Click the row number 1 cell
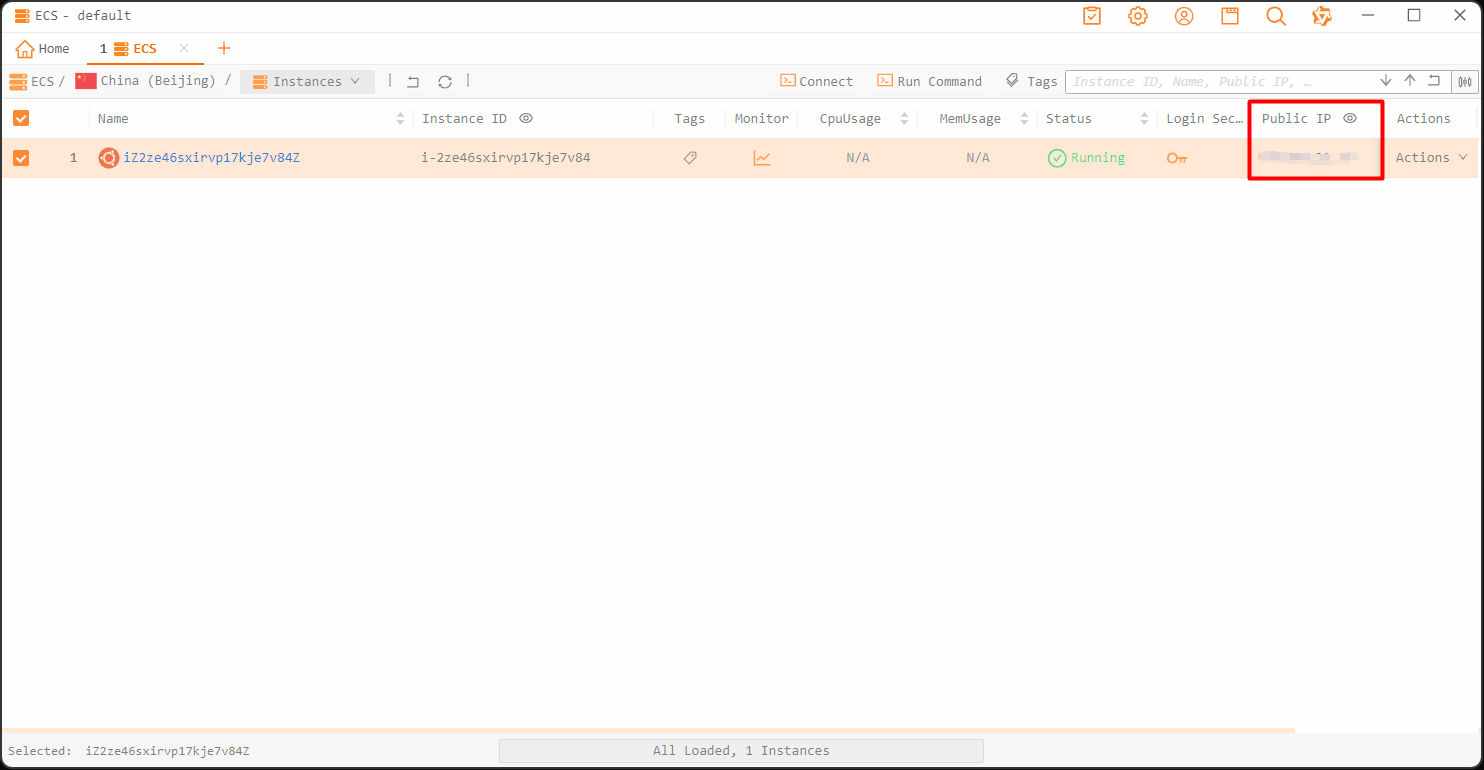Image resolution: width=1484 pixels, height=770 pixels. pos(73,158)
